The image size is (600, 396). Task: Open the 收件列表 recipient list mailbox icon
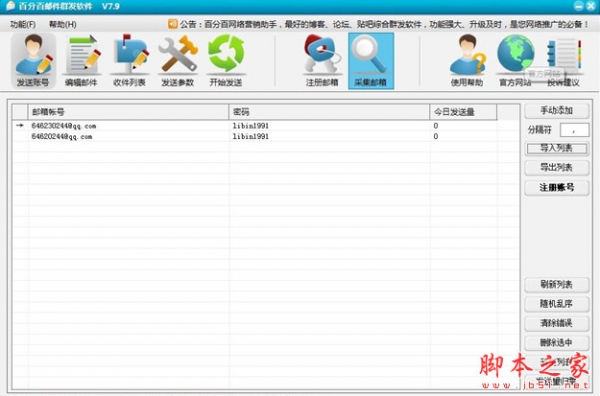[x=129, y=61]
